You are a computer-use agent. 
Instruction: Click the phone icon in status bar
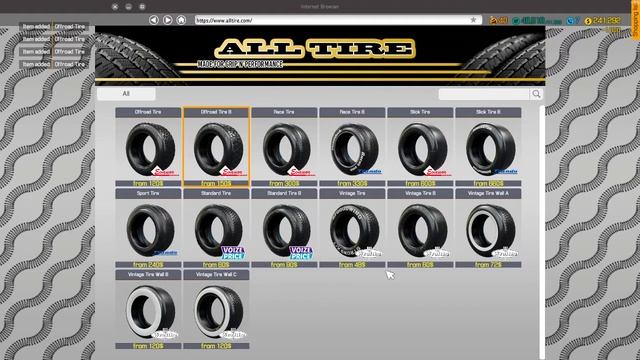pos(571,20)
